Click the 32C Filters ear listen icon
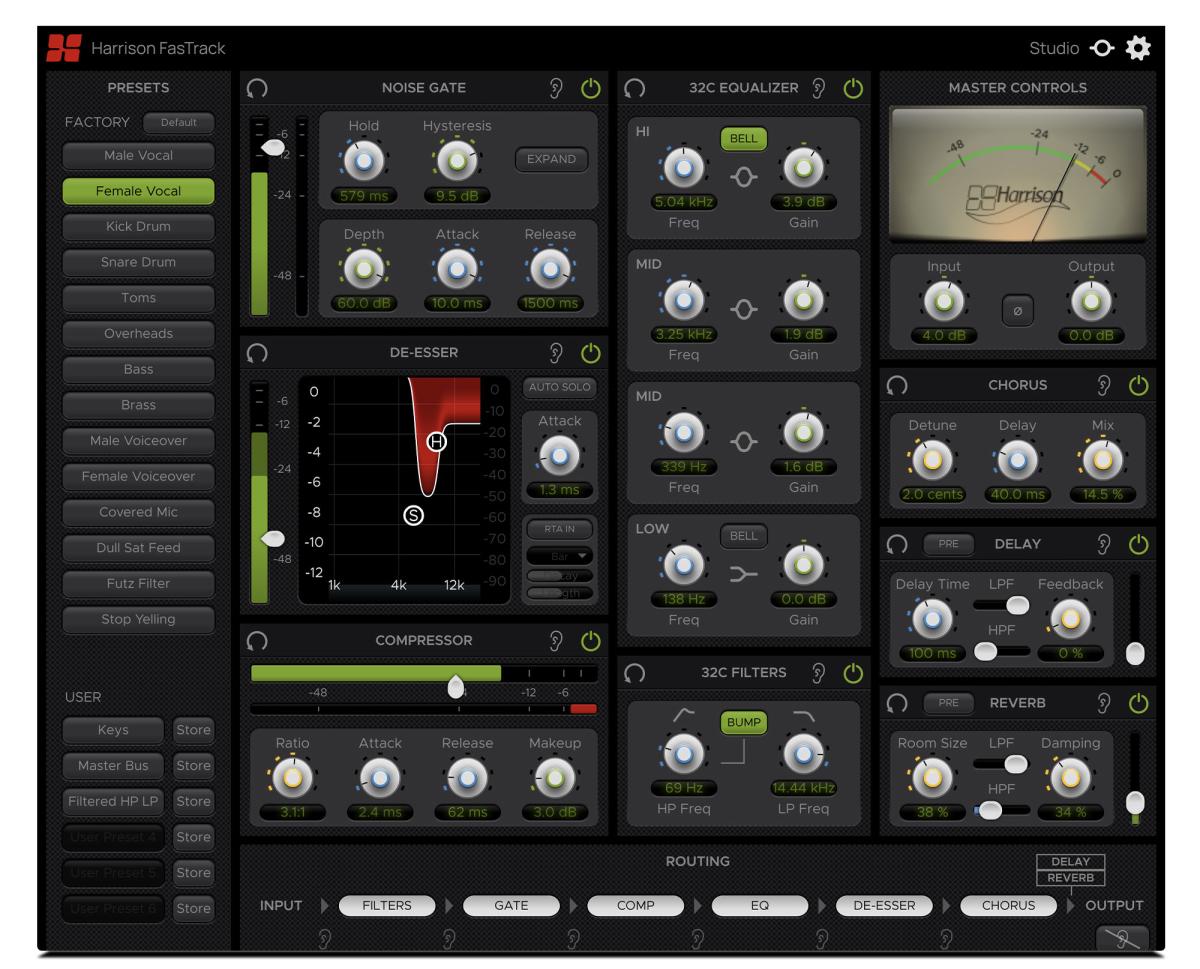This screenshot has height=969, width=1200. coord(819,673)
